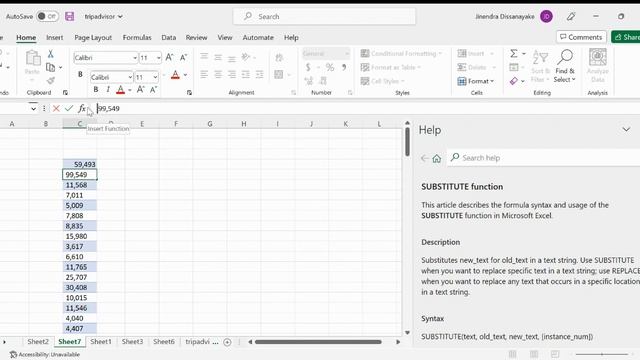Click the vertical scrollbar thumb
The width and height of the screenshot is (640, 360).
point(407,141)
